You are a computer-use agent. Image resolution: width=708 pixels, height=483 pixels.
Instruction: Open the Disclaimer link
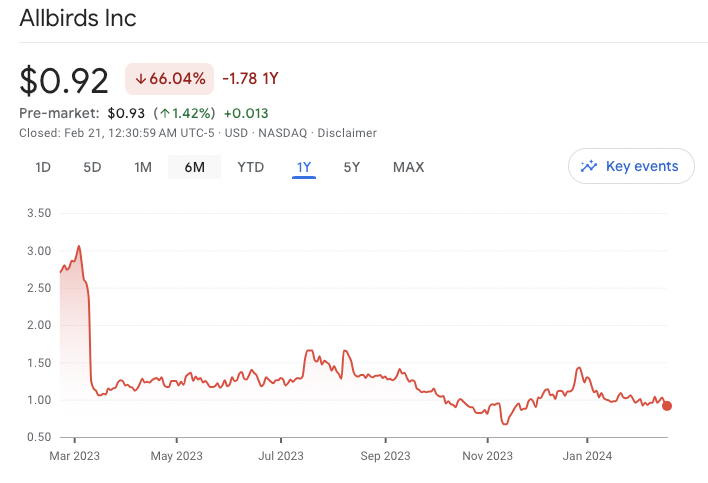point(347,133)
